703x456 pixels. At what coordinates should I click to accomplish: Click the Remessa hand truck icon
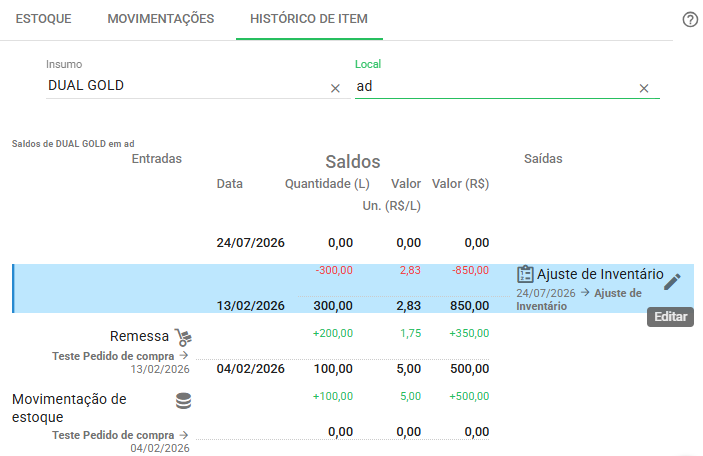tap(183, 337)
